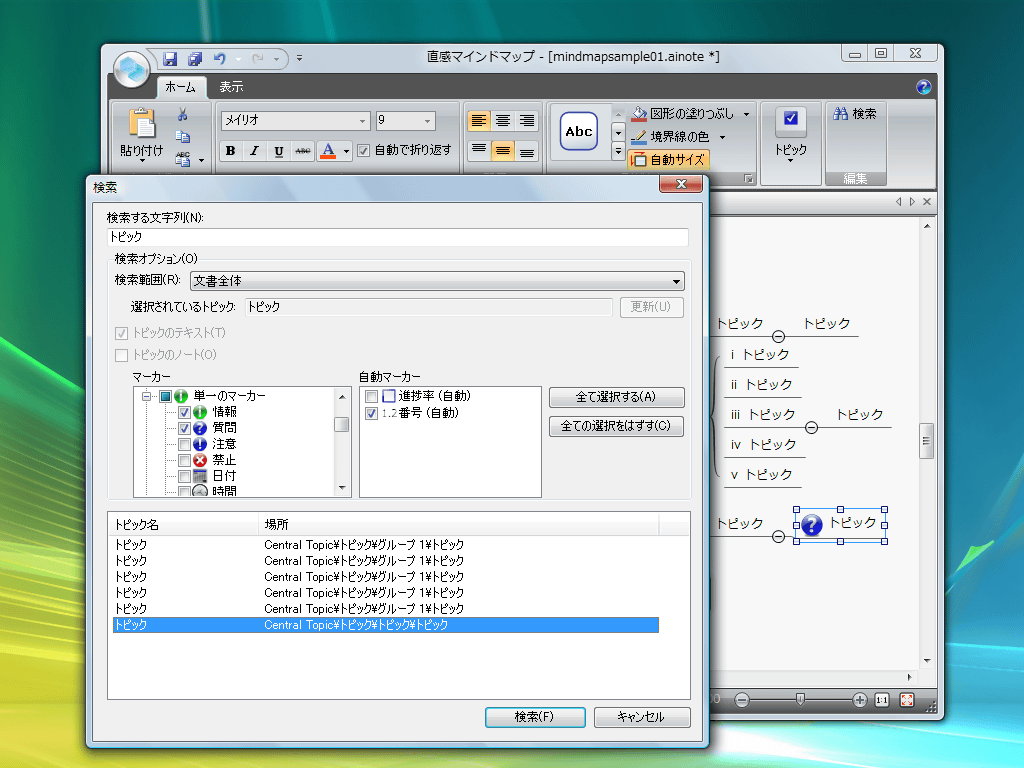Switch to the 表示 ribbon tab
This screenshot has height=768, width=1024.
click(231, 87)
